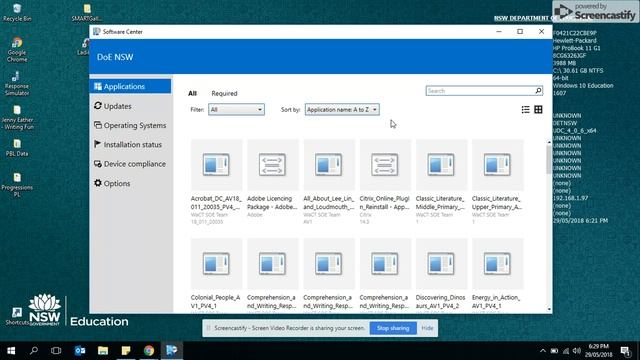Open Device compliance page

[130, 164]
